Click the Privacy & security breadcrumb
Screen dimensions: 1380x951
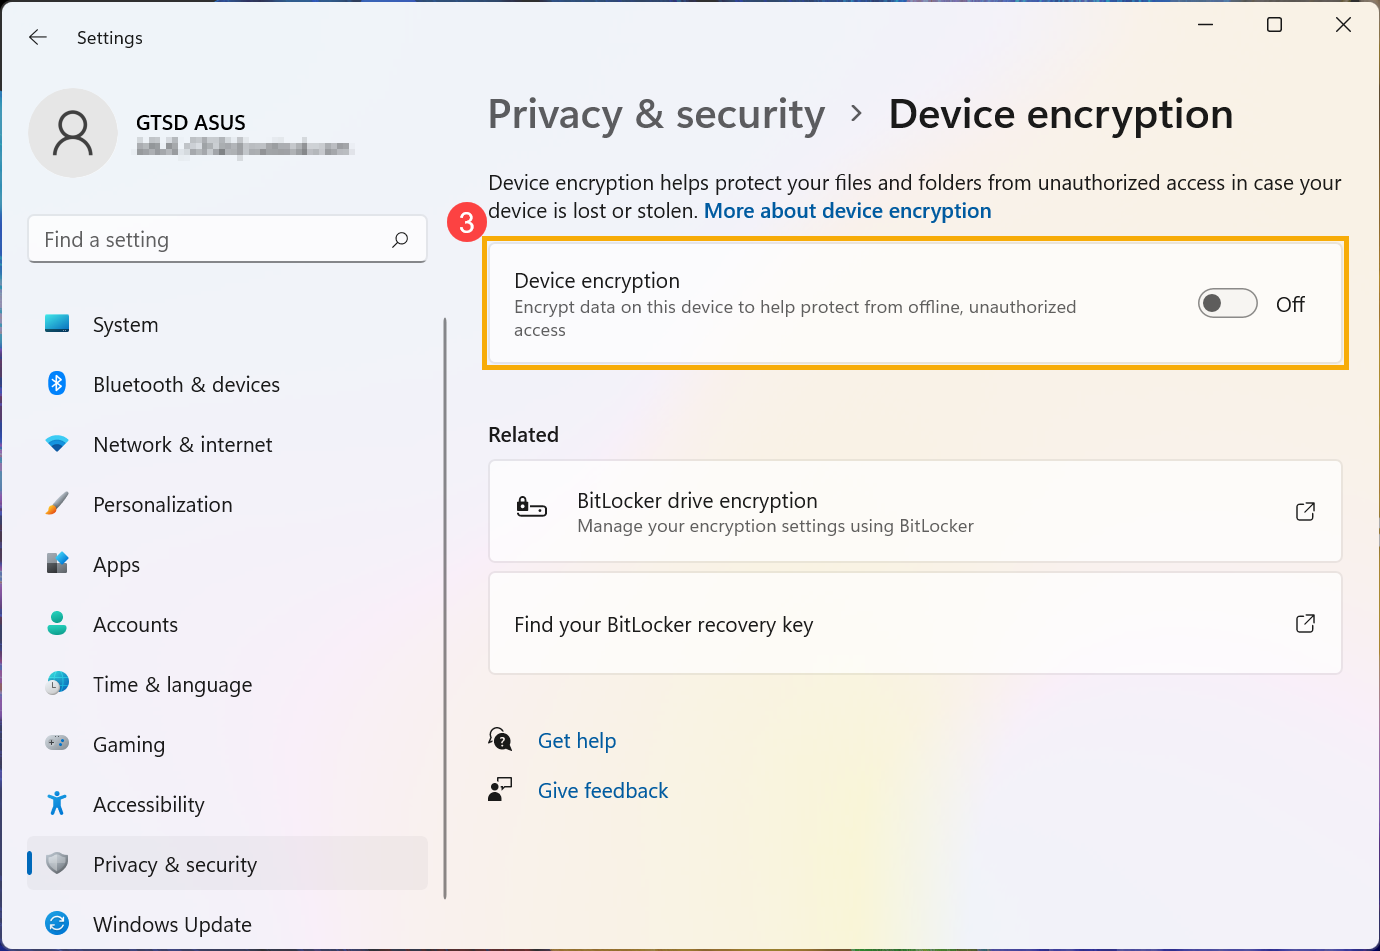click(656, 114)
